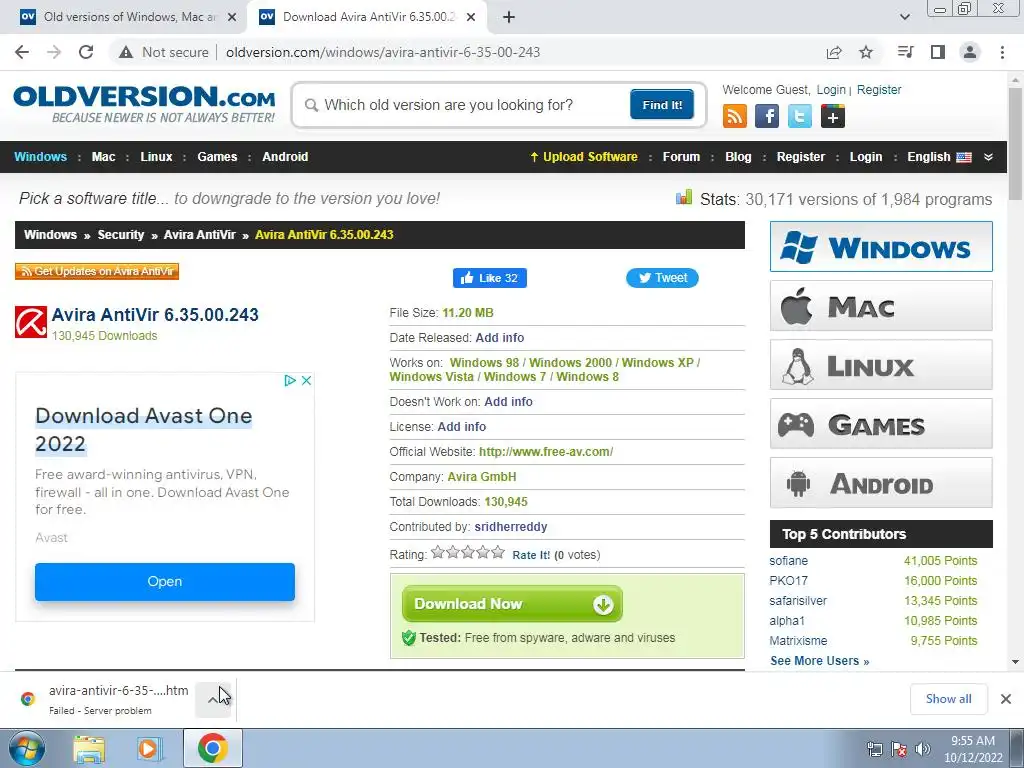Click the Not secure warning icon
This screenshot has height=768, width=1024.
(x=126, y=52)
